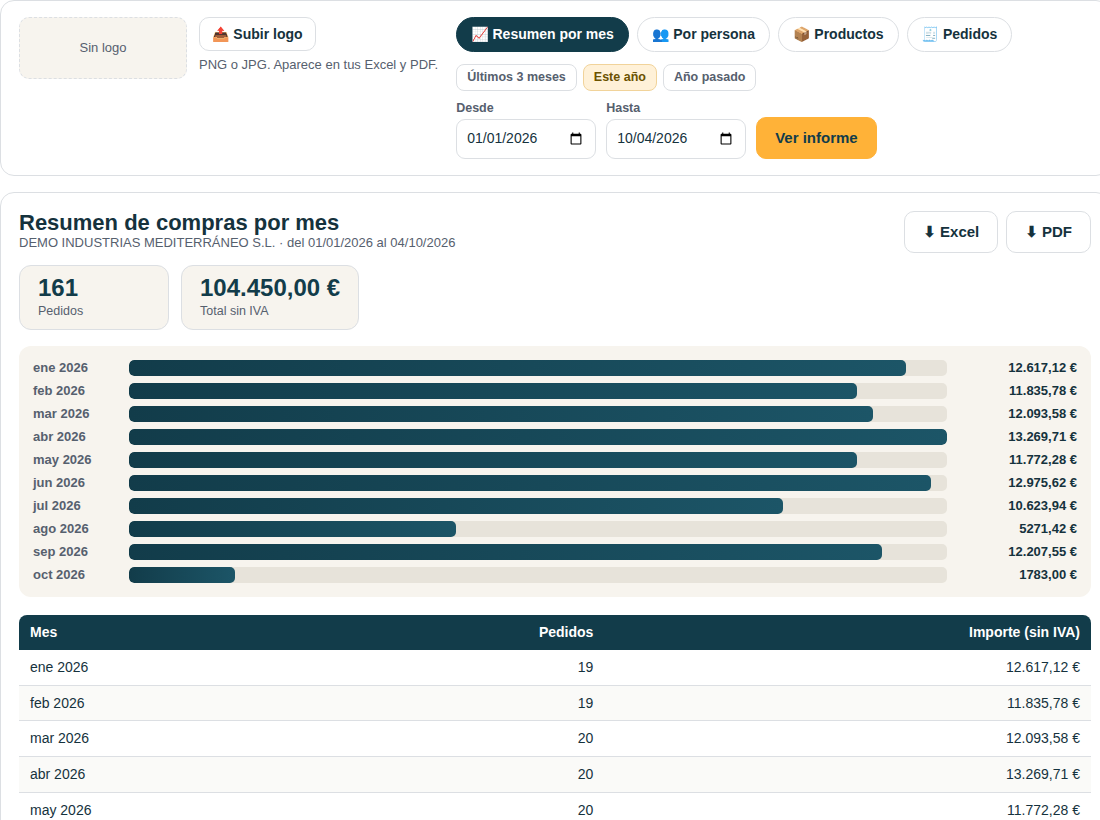Click the Pedidos column header in table
The width and height of the screenshot is (1100, 820).
(x=565, y=633)
